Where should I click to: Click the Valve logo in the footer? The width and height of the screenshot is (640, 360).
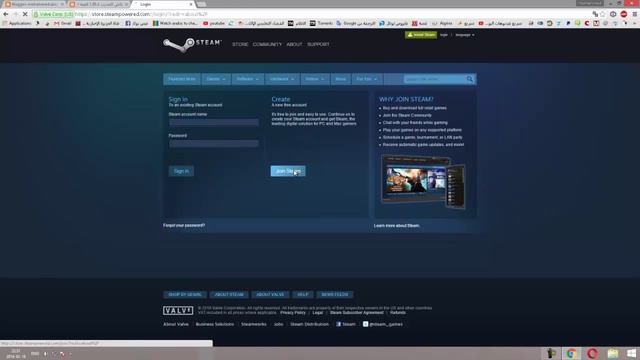[x=178, y=311]
